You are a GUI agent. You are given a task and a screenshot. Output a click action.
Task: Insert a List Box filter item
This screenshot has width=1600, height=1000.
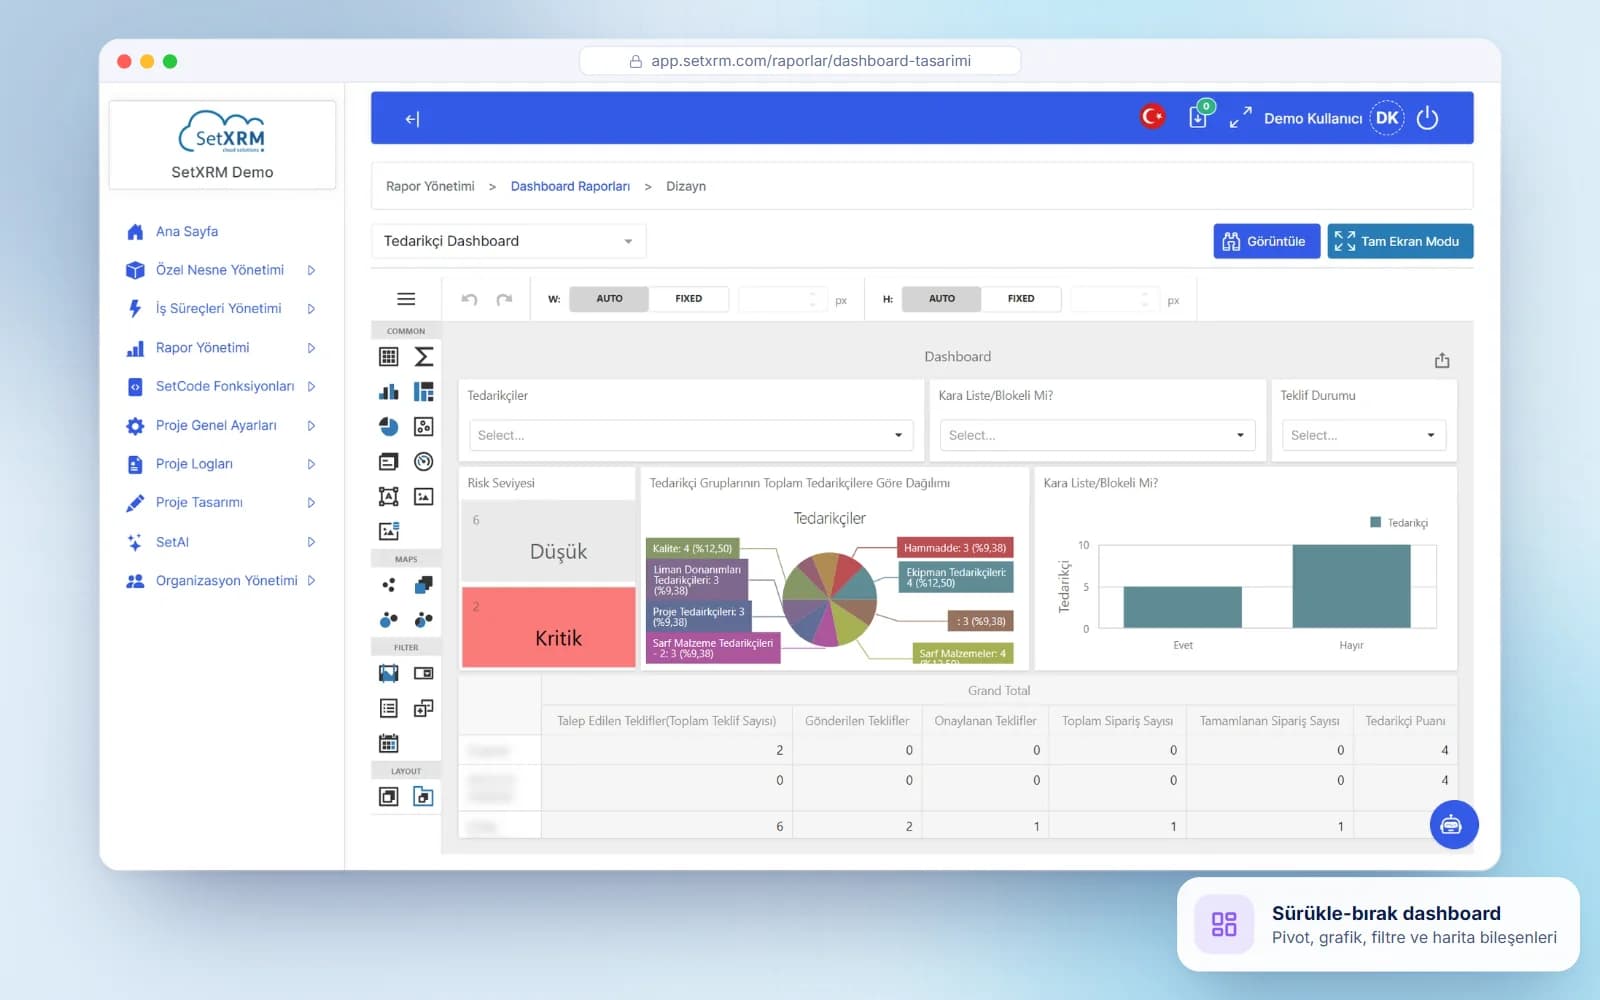389,708
